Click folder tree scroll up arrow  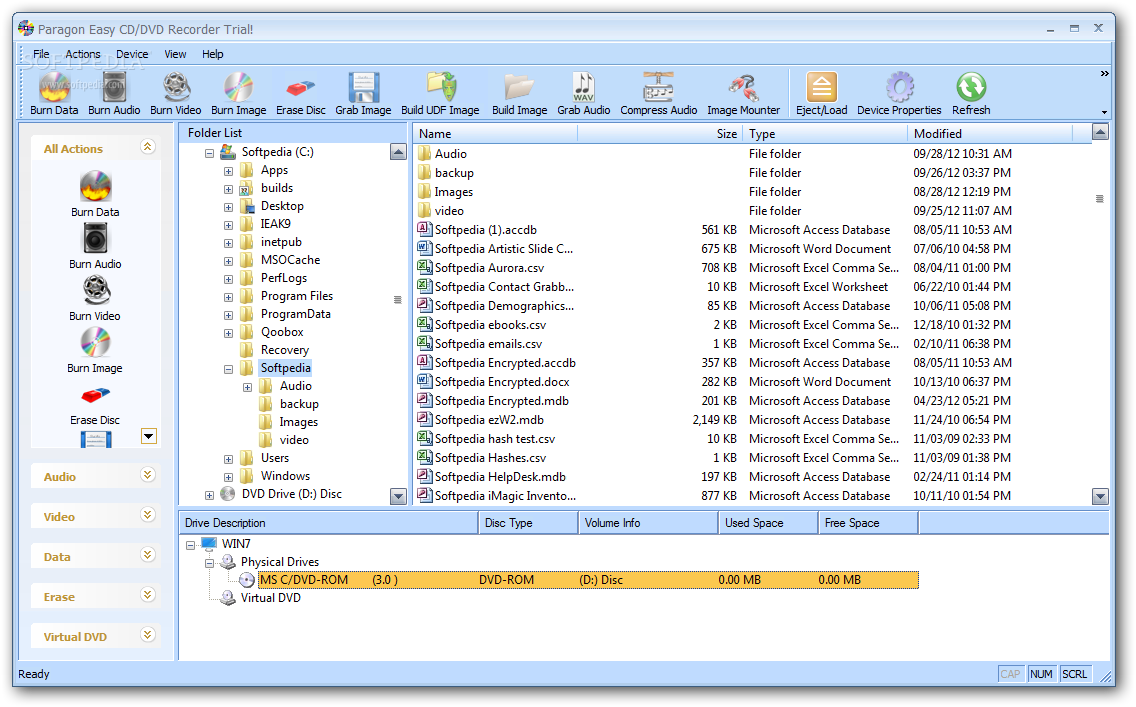398,152
